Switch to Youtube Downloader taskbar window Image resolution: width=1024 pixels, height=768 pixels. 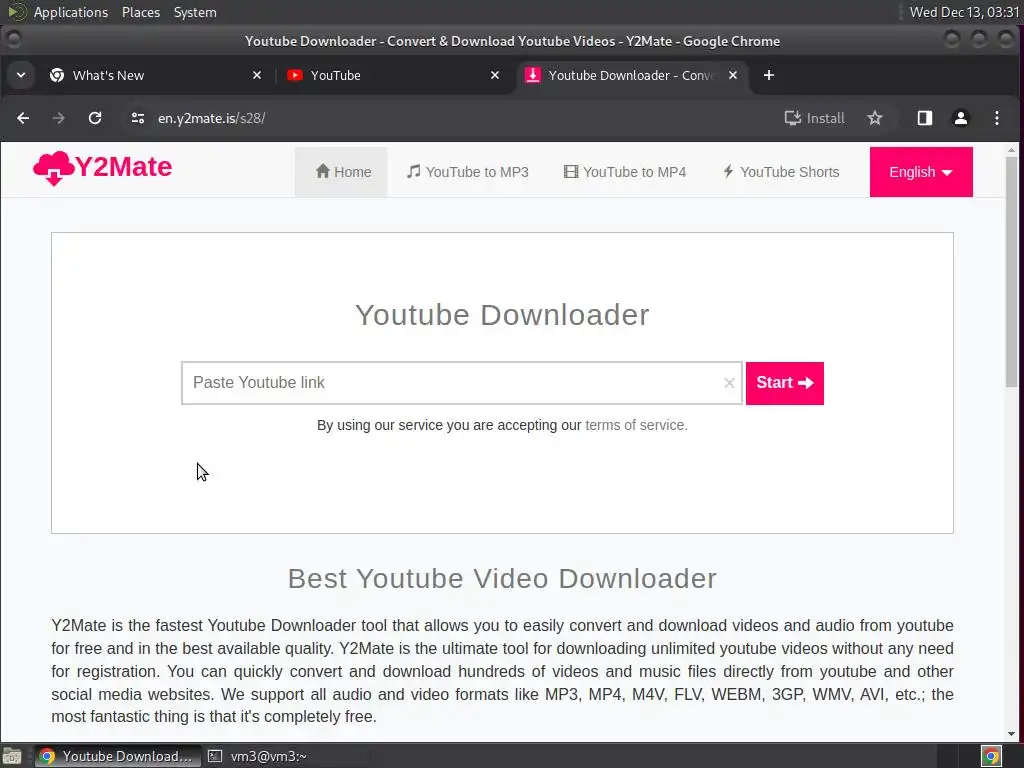coord(118,756)
